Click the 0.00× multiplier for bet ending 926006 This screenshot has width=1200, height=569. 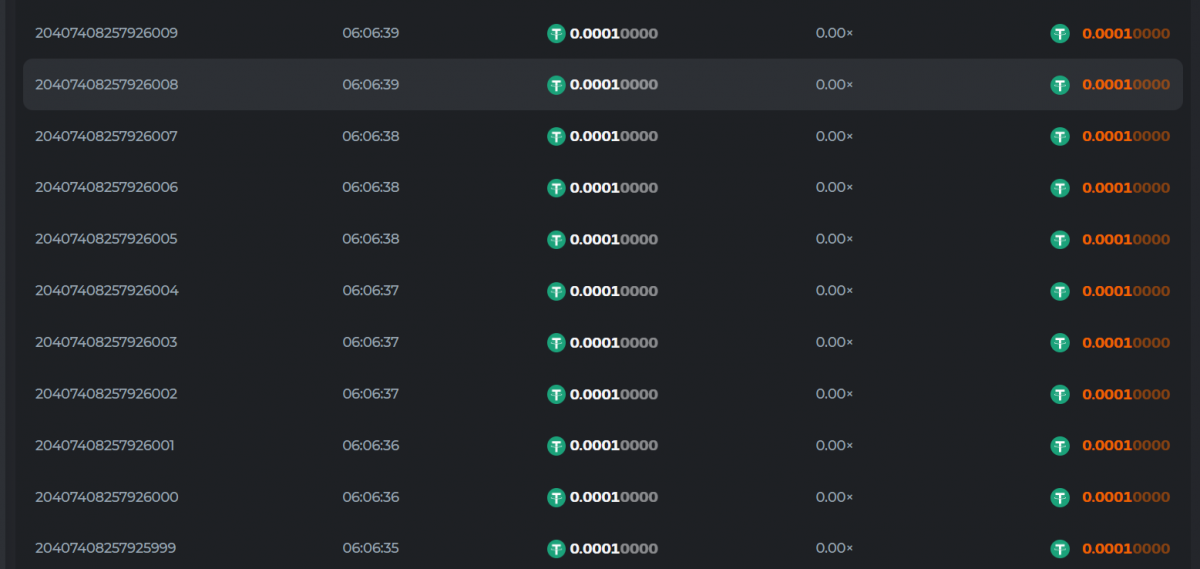pyautogui.click(x=834, y=188)
